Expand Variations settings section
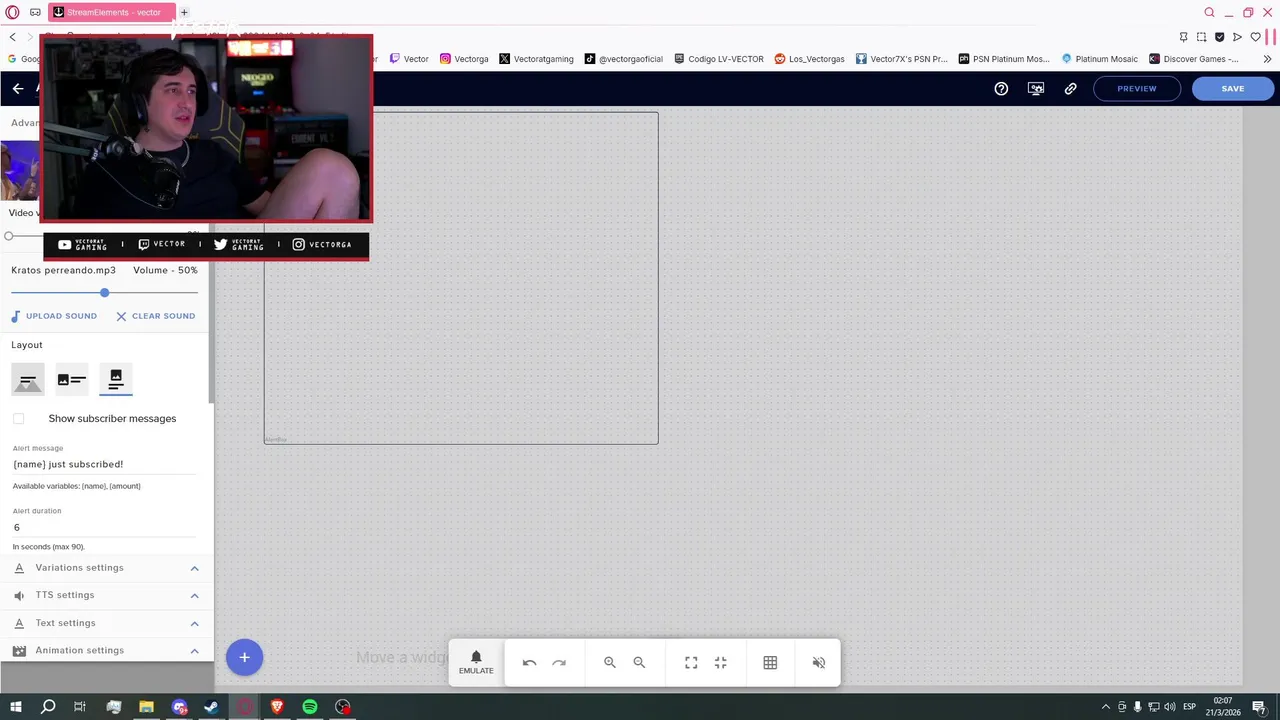The image size is (1280, 720). 107,568
